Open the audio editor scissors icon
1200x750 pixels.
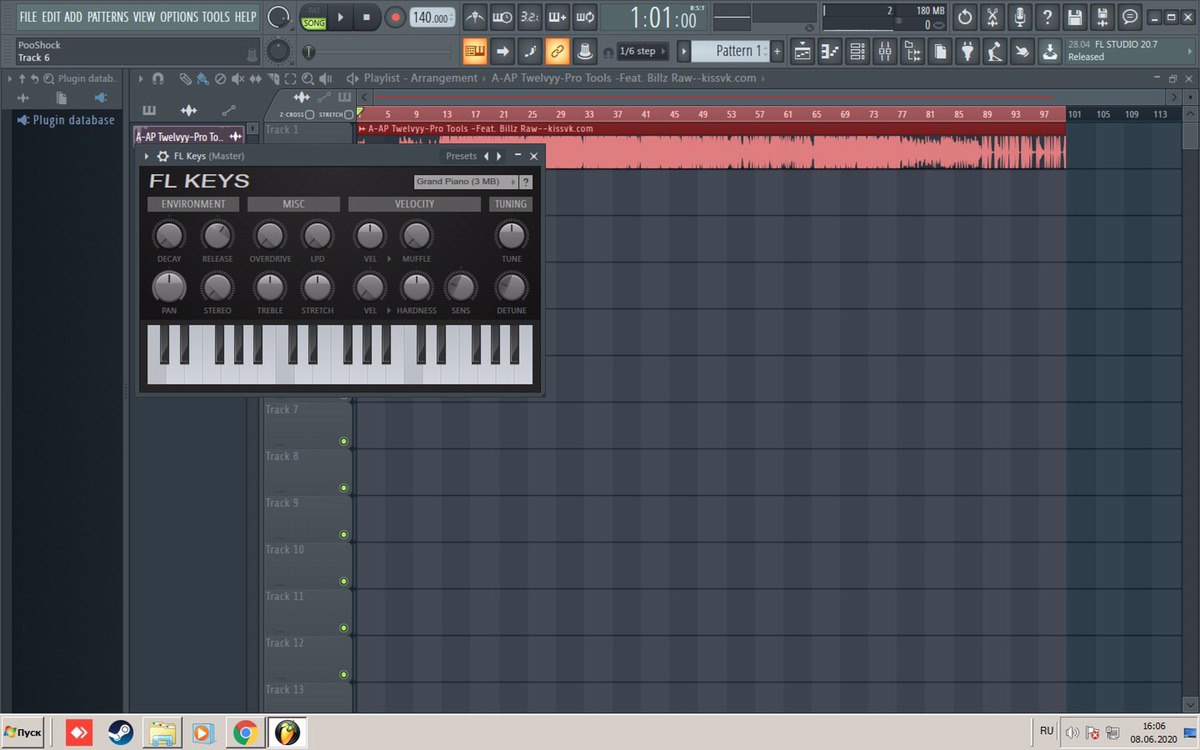(992, 17)
